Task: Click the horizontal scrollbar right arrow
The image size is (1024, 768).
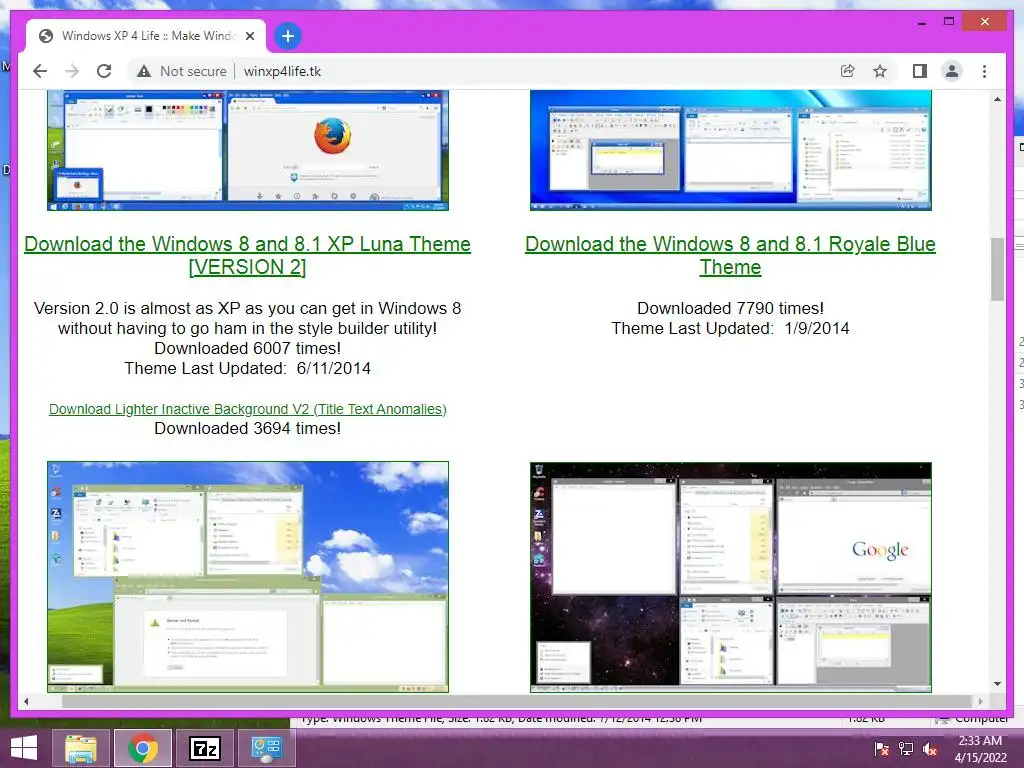Action: pyautogui.click(x=980, y=701)
